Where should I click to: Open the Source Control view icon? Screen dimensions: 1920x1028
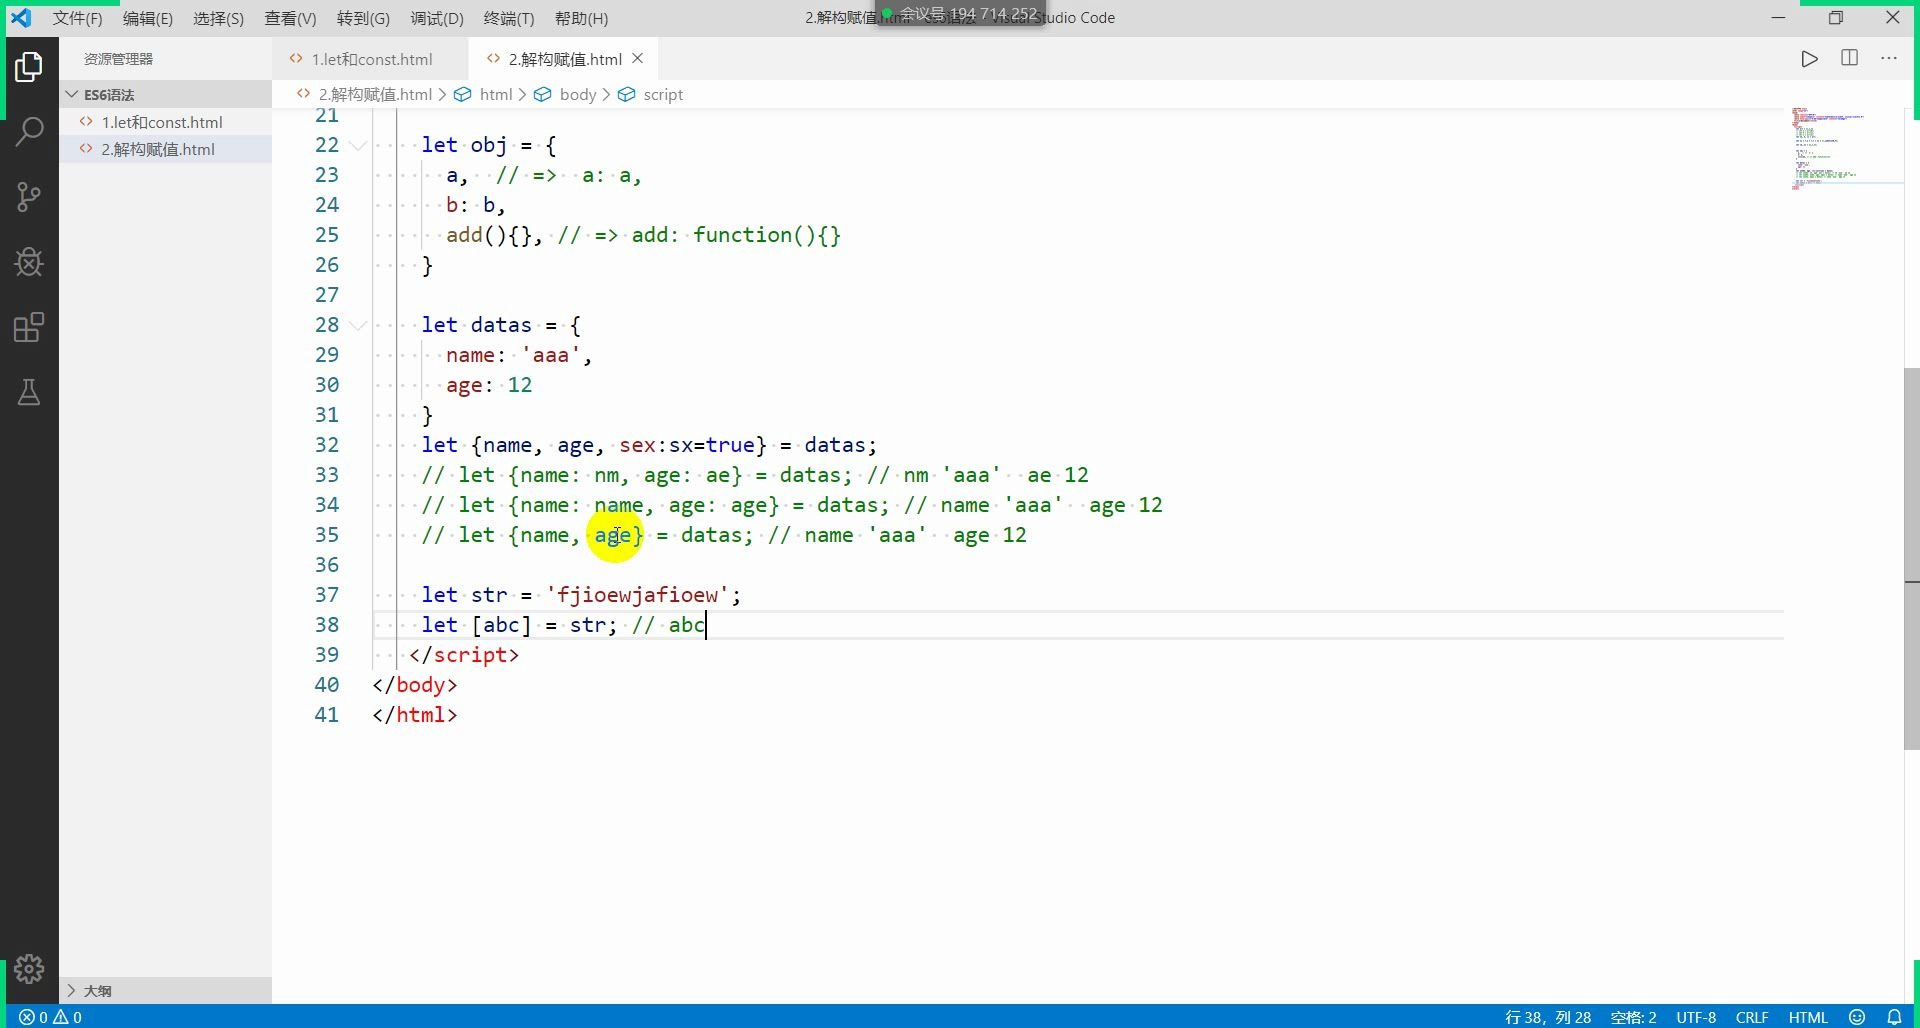coord(29,197)
